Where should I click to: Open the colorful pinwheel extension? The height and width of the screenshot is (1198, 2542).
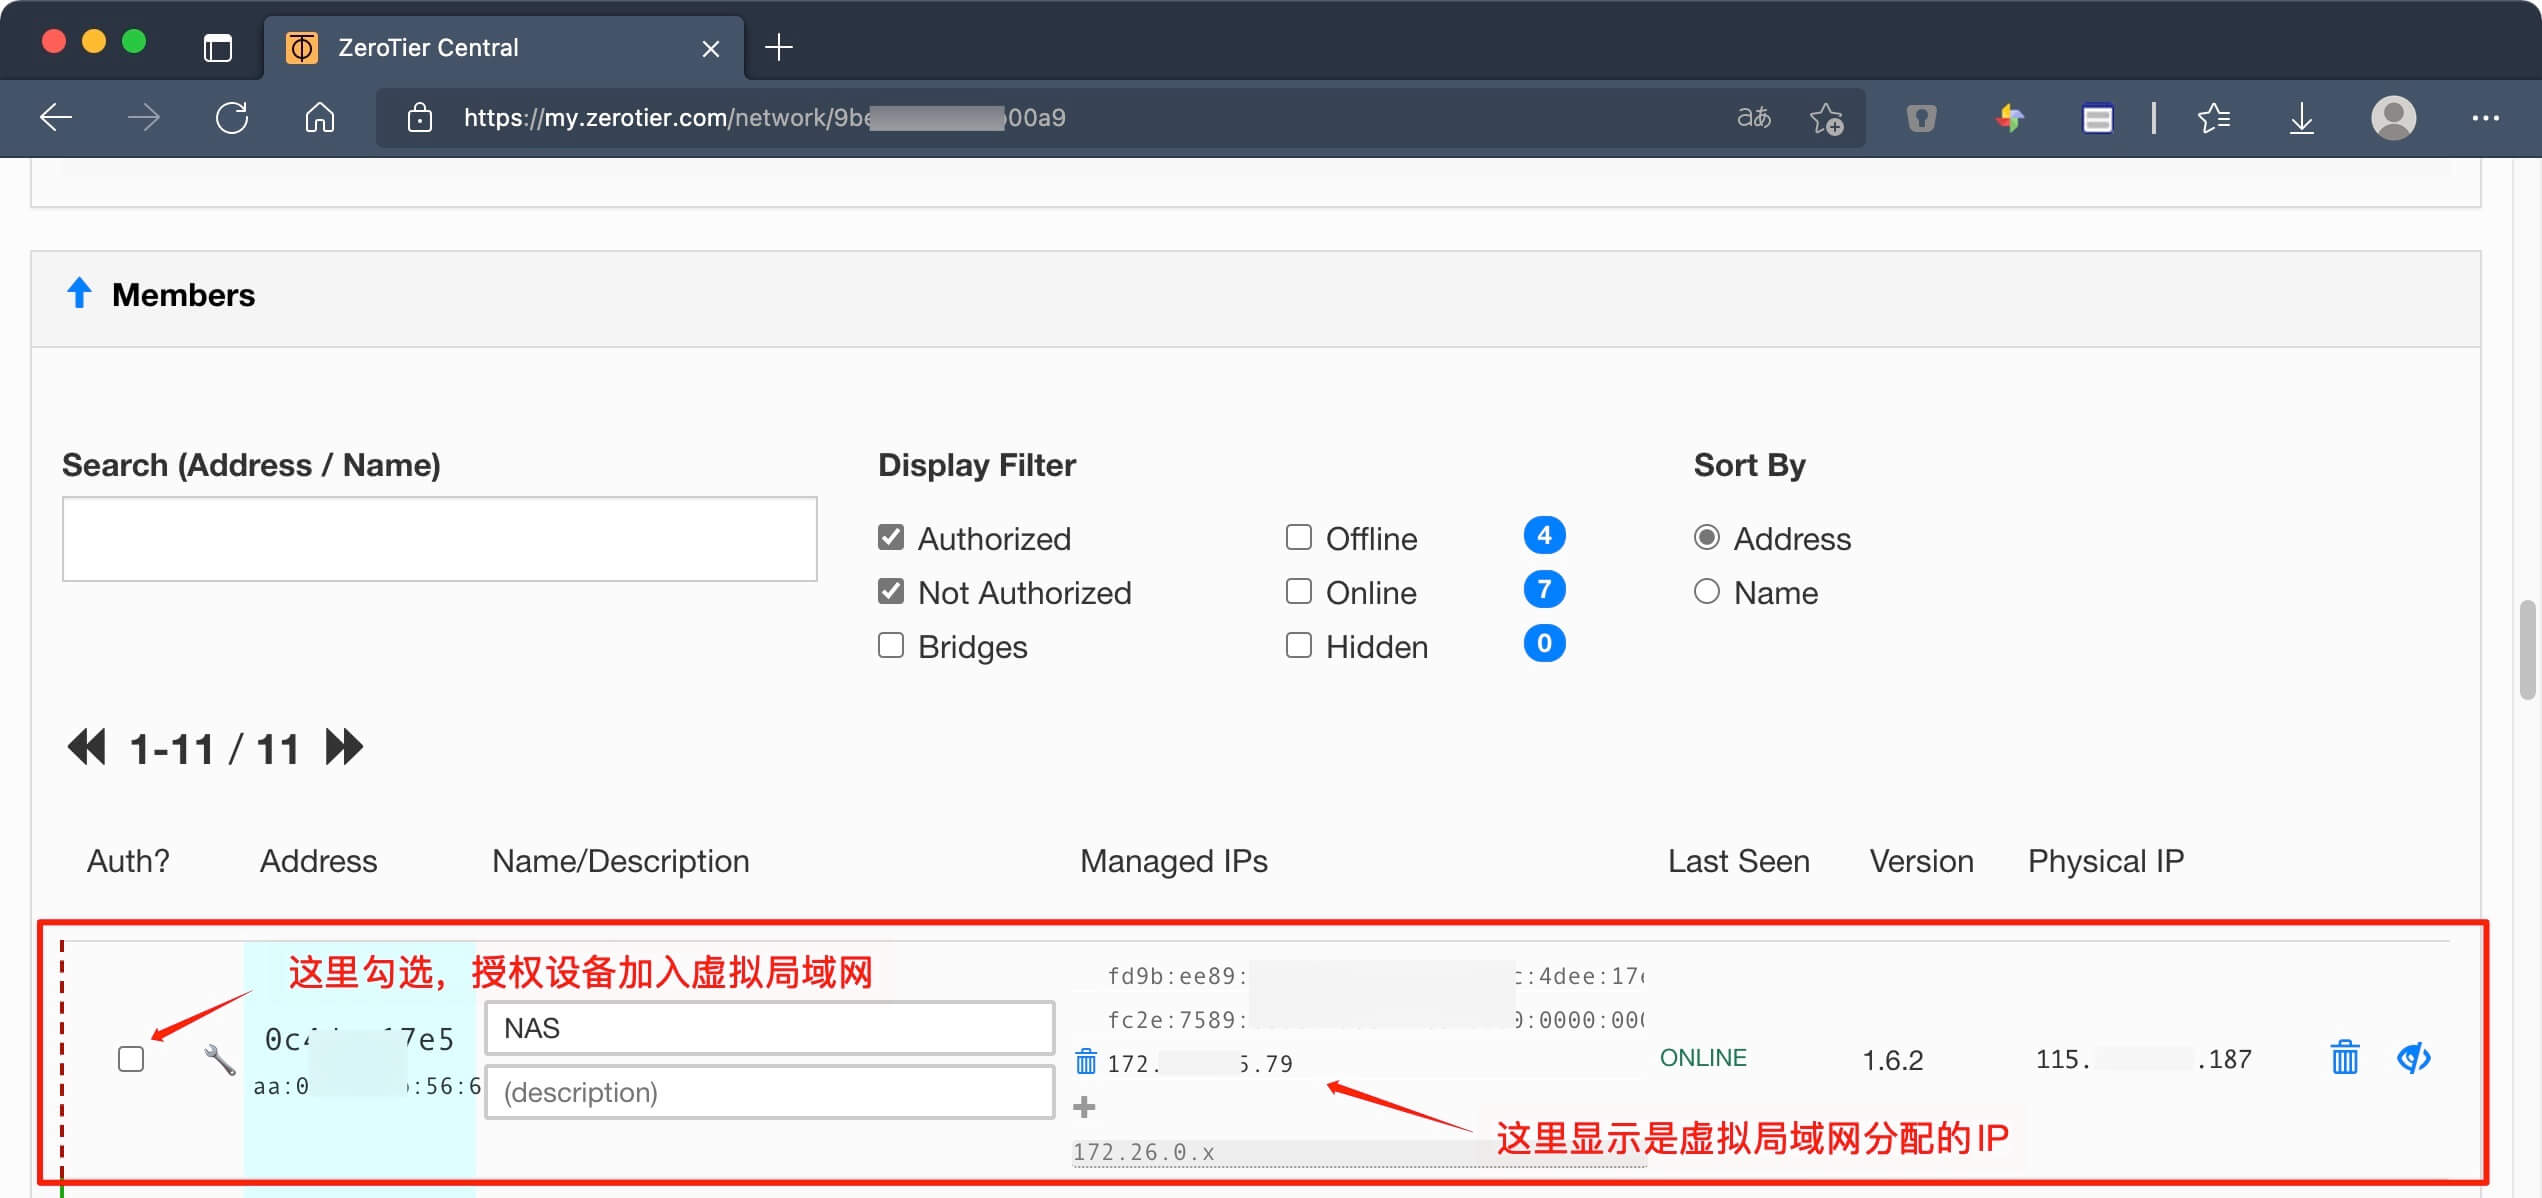(2009, 118)
